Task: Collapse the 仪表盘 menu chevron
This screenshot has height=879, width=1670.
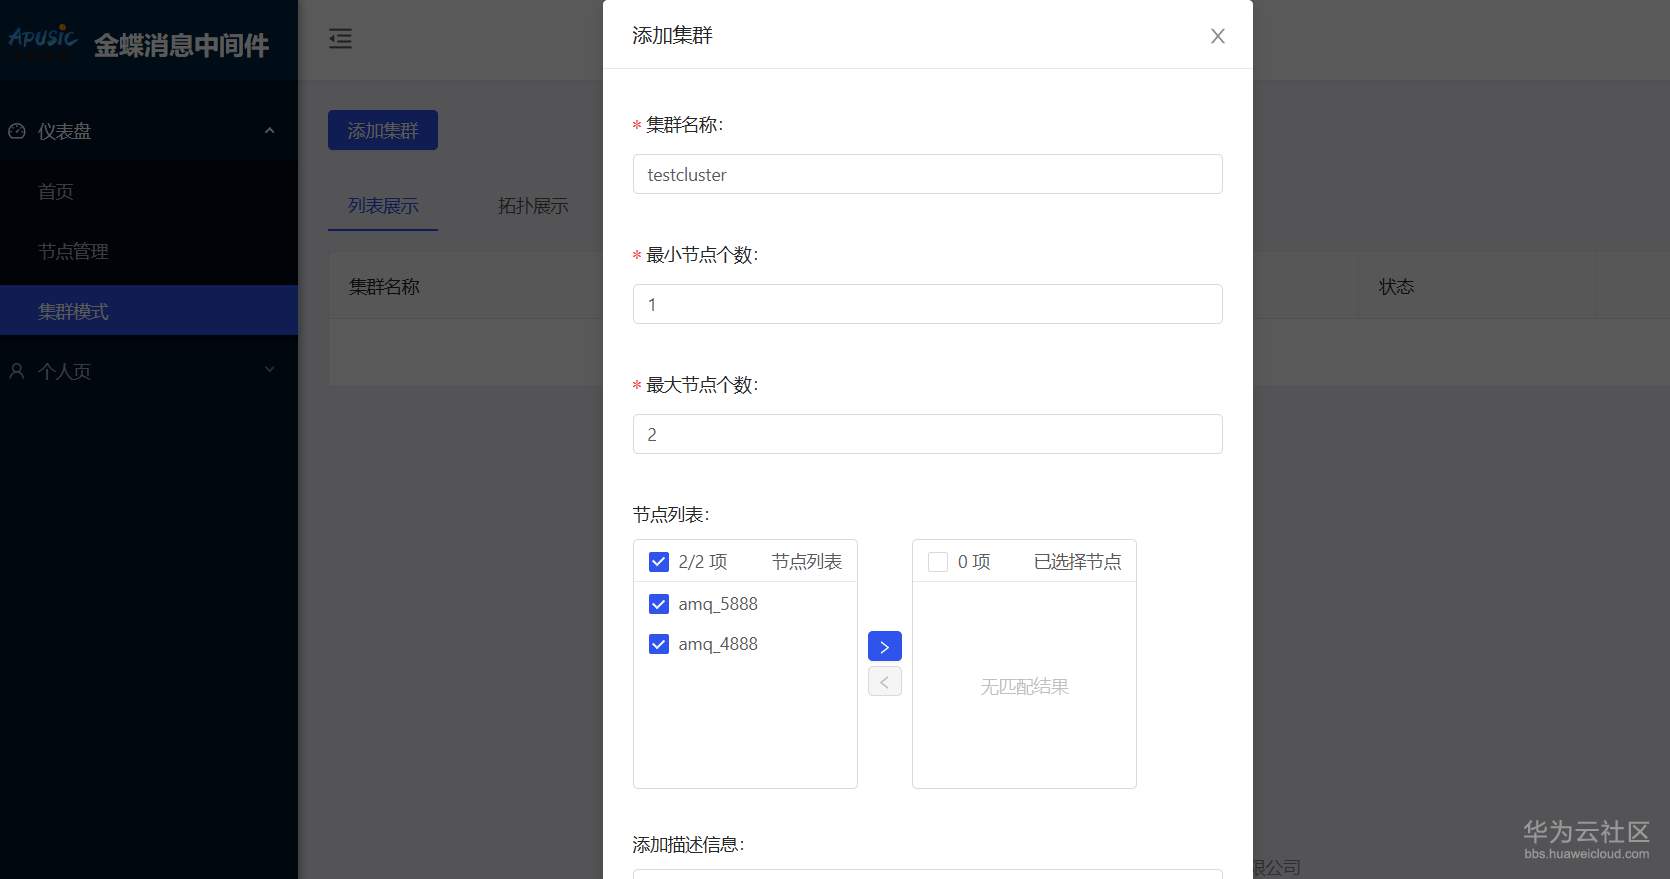Action: tap(269, 131)
